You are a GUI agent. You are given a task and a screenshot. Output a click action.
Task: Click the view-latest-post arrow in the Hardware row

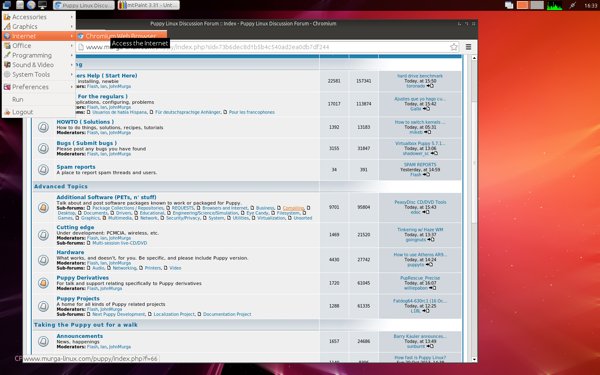click(429, 264)
